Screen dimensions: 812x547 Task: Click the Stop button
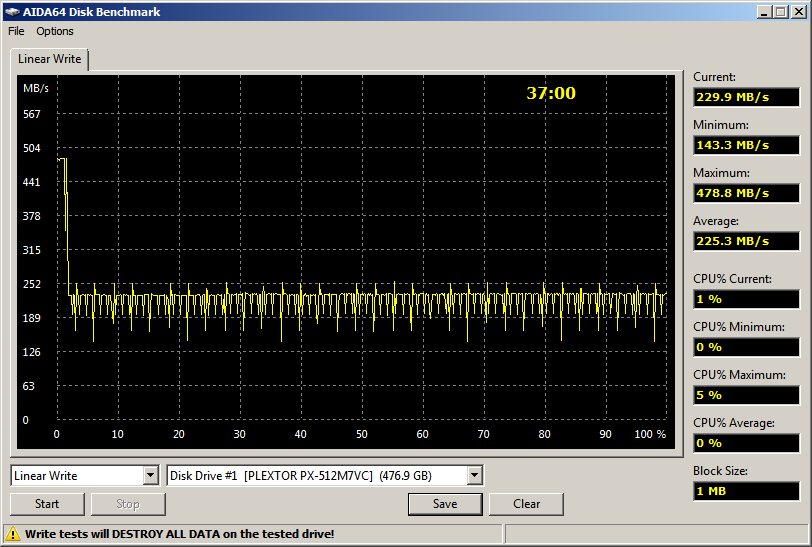pyautogui.click(x=128, y=504)
